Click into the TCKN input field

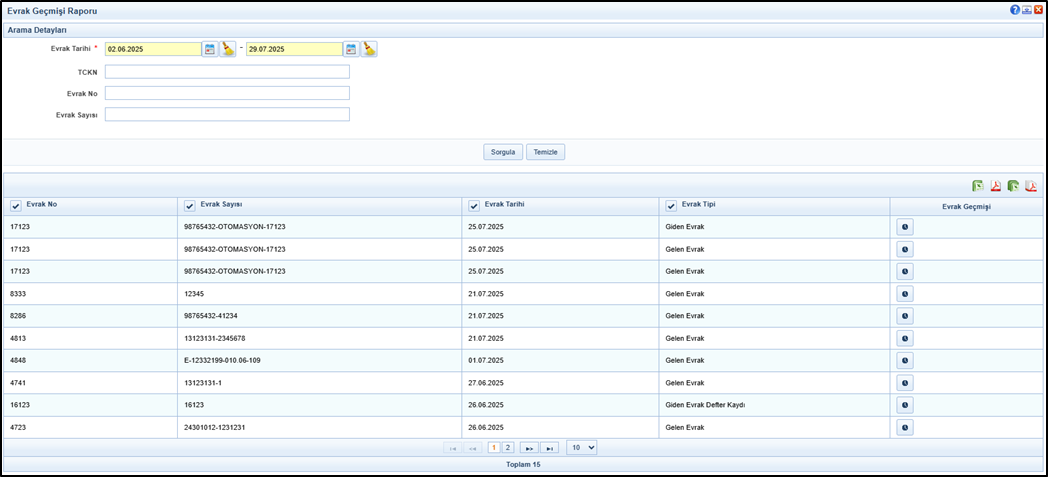[227, 71]
